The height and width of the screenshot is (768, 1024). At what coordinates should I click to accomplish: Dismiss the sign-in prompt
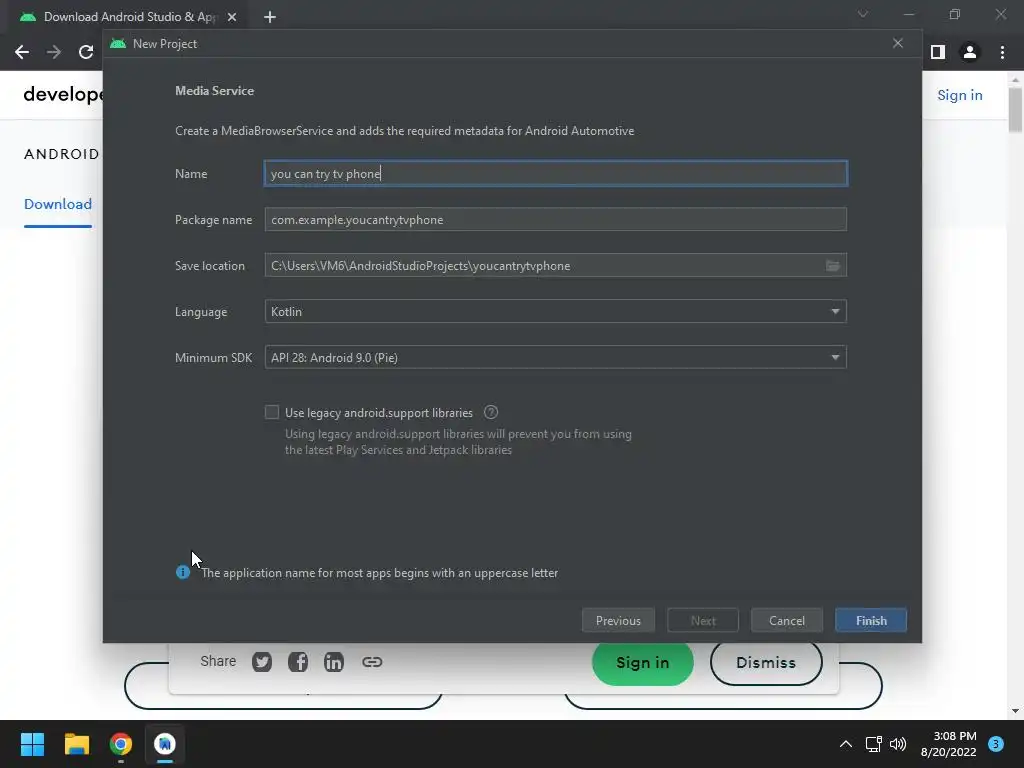click(x=766, y=663)
